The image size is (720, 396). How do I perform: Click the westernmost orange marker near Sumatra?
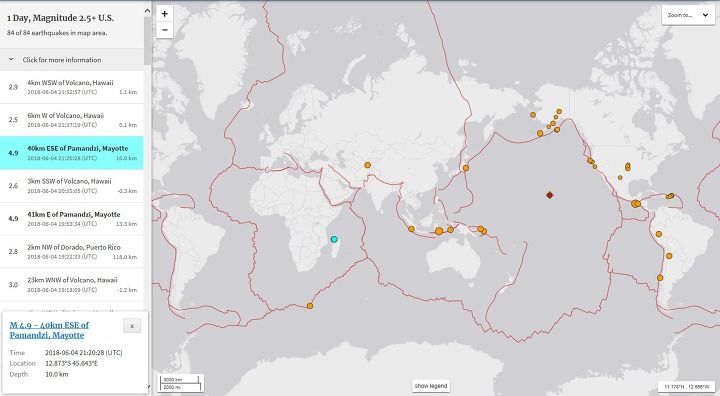click(411, 229)
